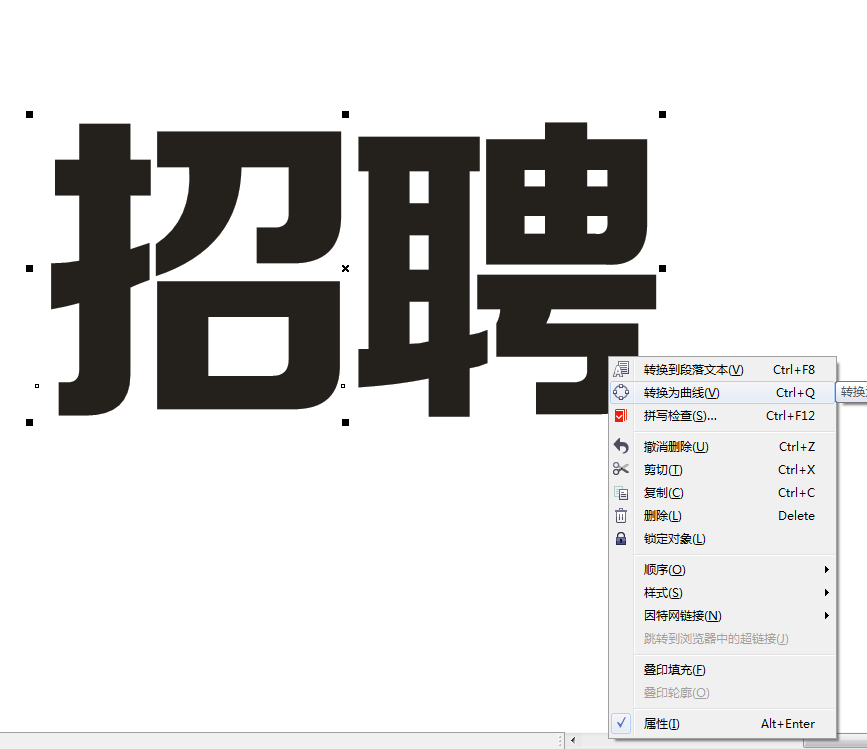Click the center rotation marker on 招聘
867x749 pixels.
click(x=345, y=268)
